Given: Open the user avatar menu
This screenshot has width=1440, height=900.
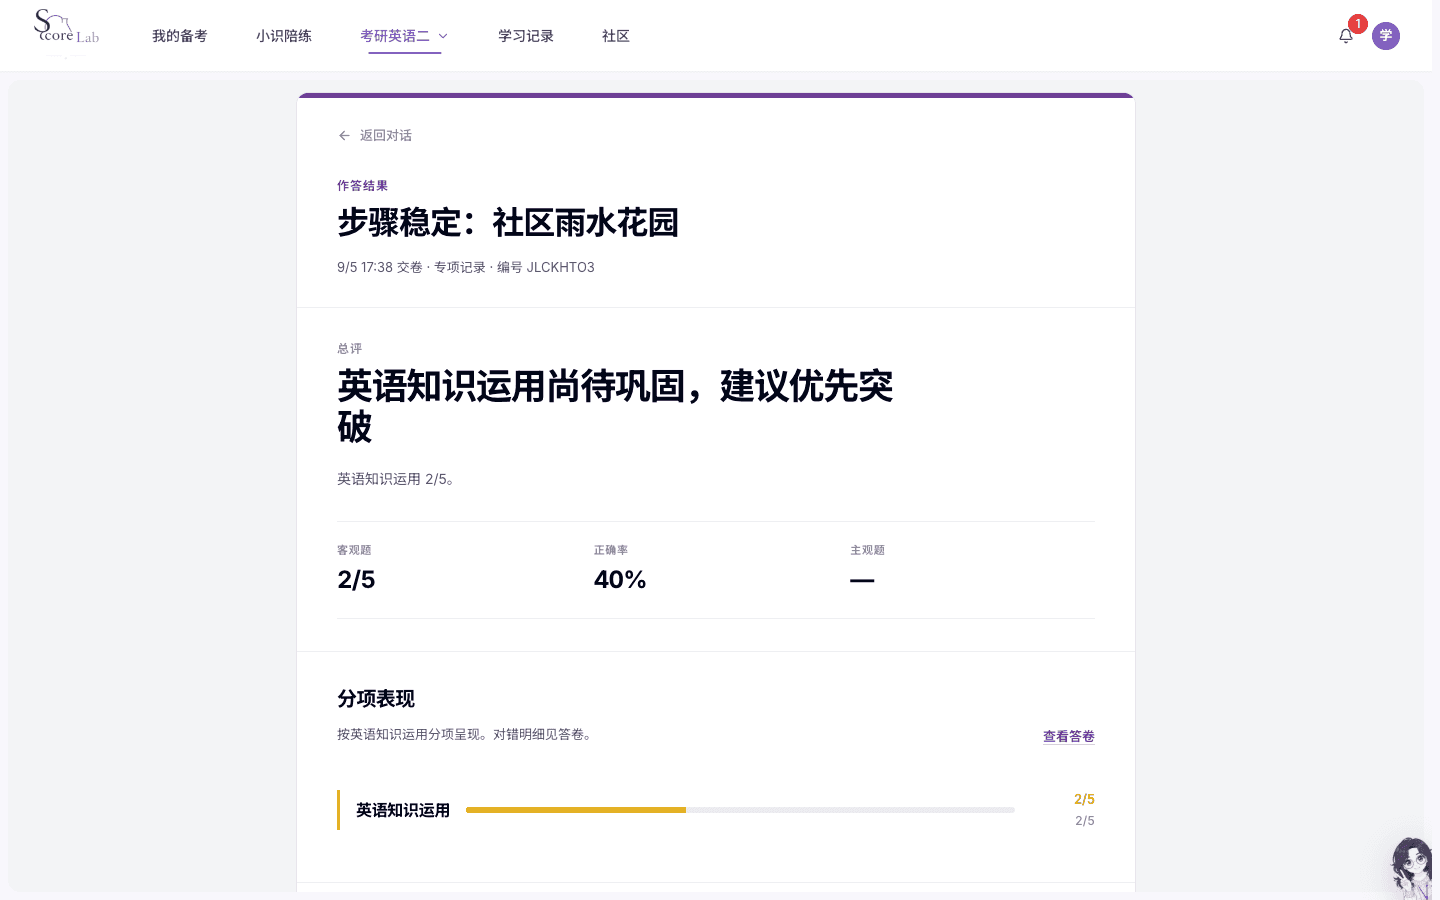Looking at the screenshot, I should point(1386,36).
